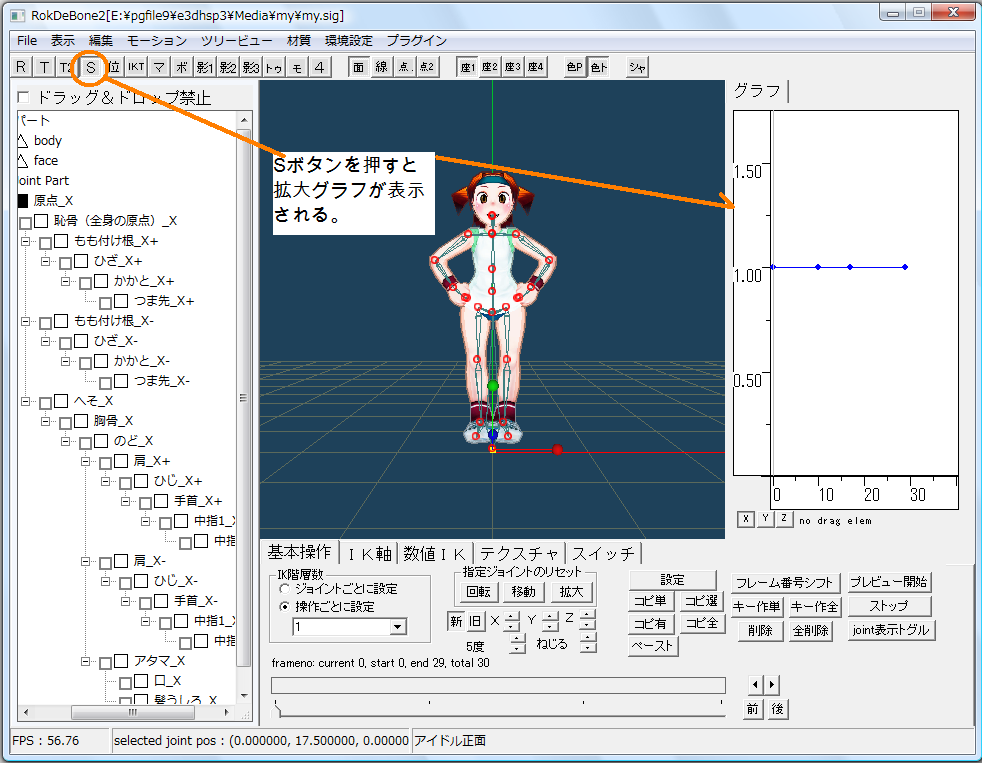
Task: Open the モーション menu
Action: [156, 41]
